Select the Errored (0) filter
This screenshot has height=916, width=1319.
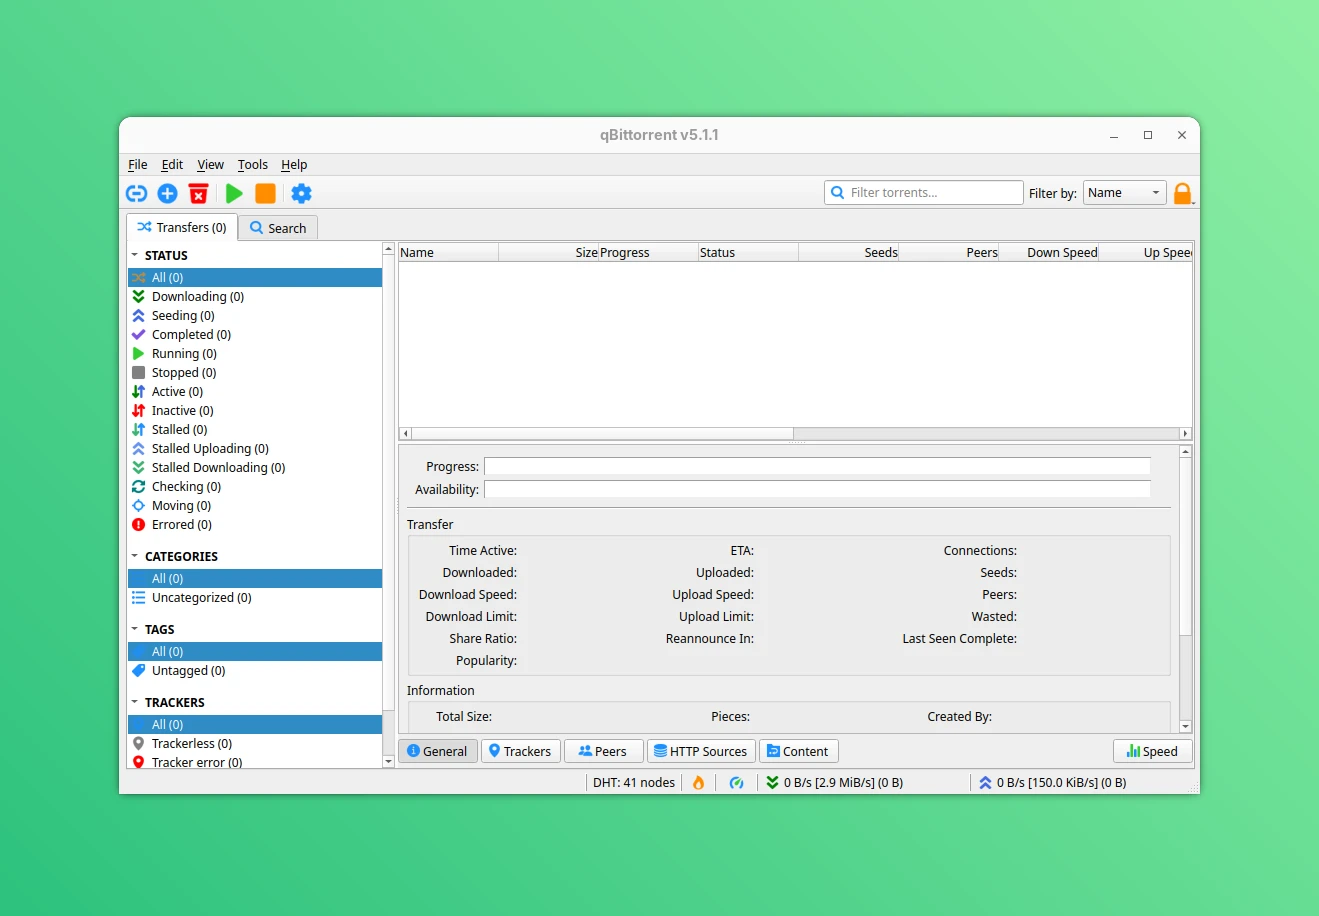[x=255, y=524]
